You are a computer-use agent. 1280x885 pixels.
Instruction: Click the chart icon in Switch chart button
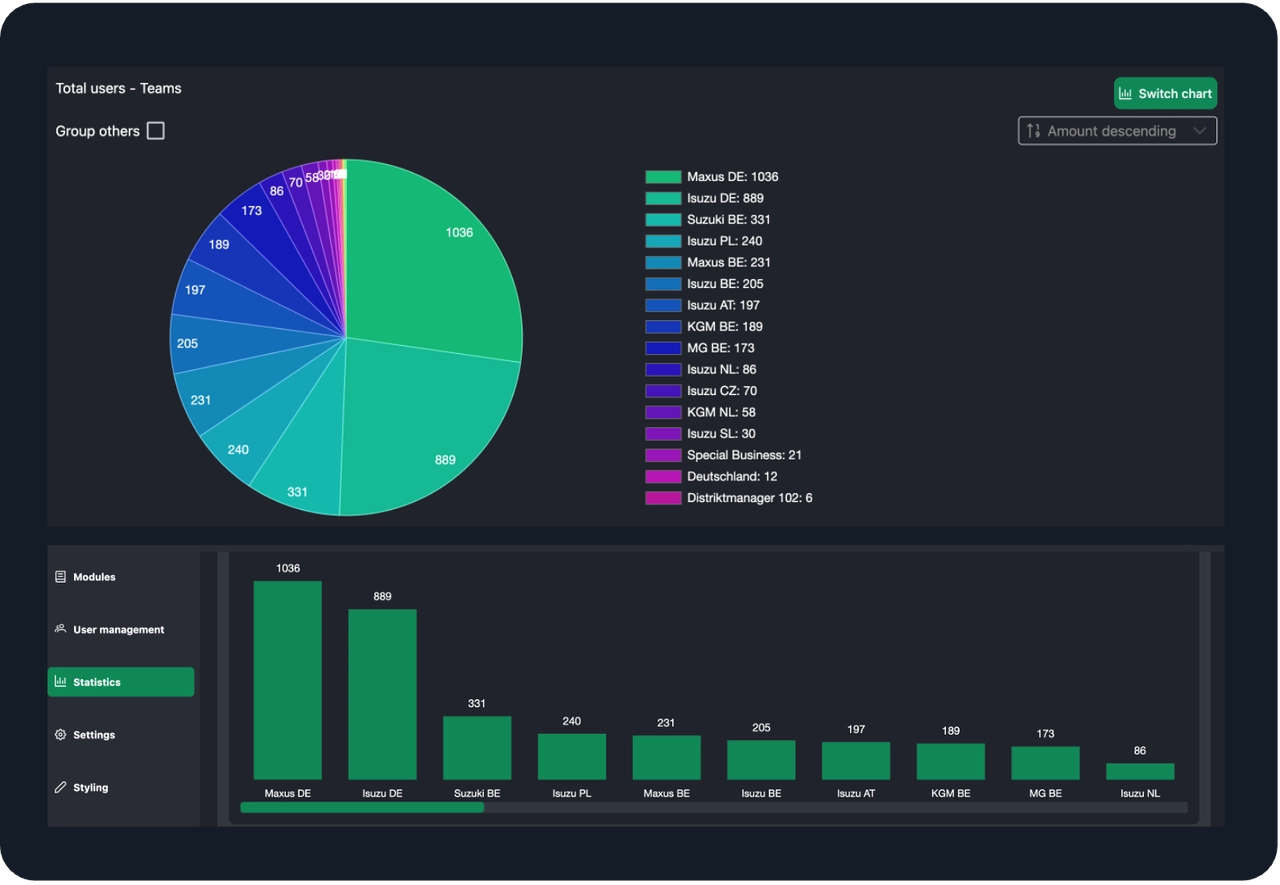1126,93
